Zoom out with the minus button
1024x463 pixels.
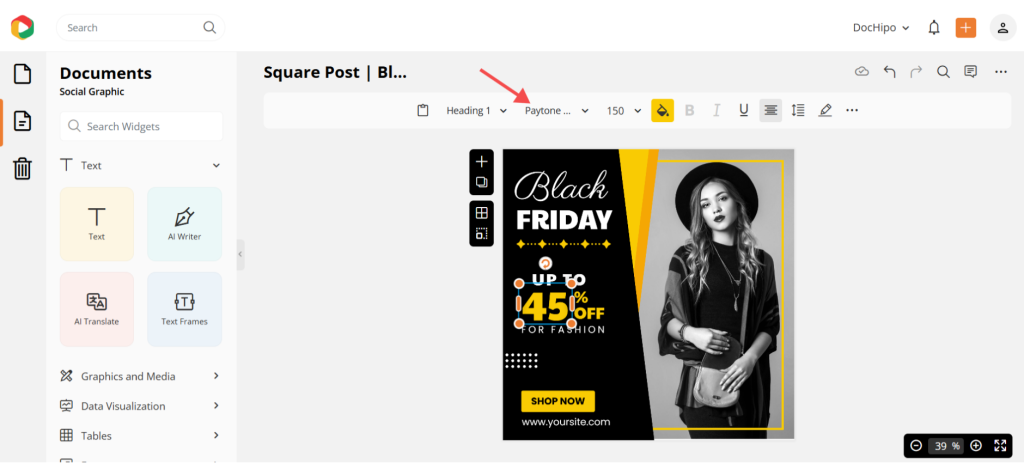[x=916, y=445]
